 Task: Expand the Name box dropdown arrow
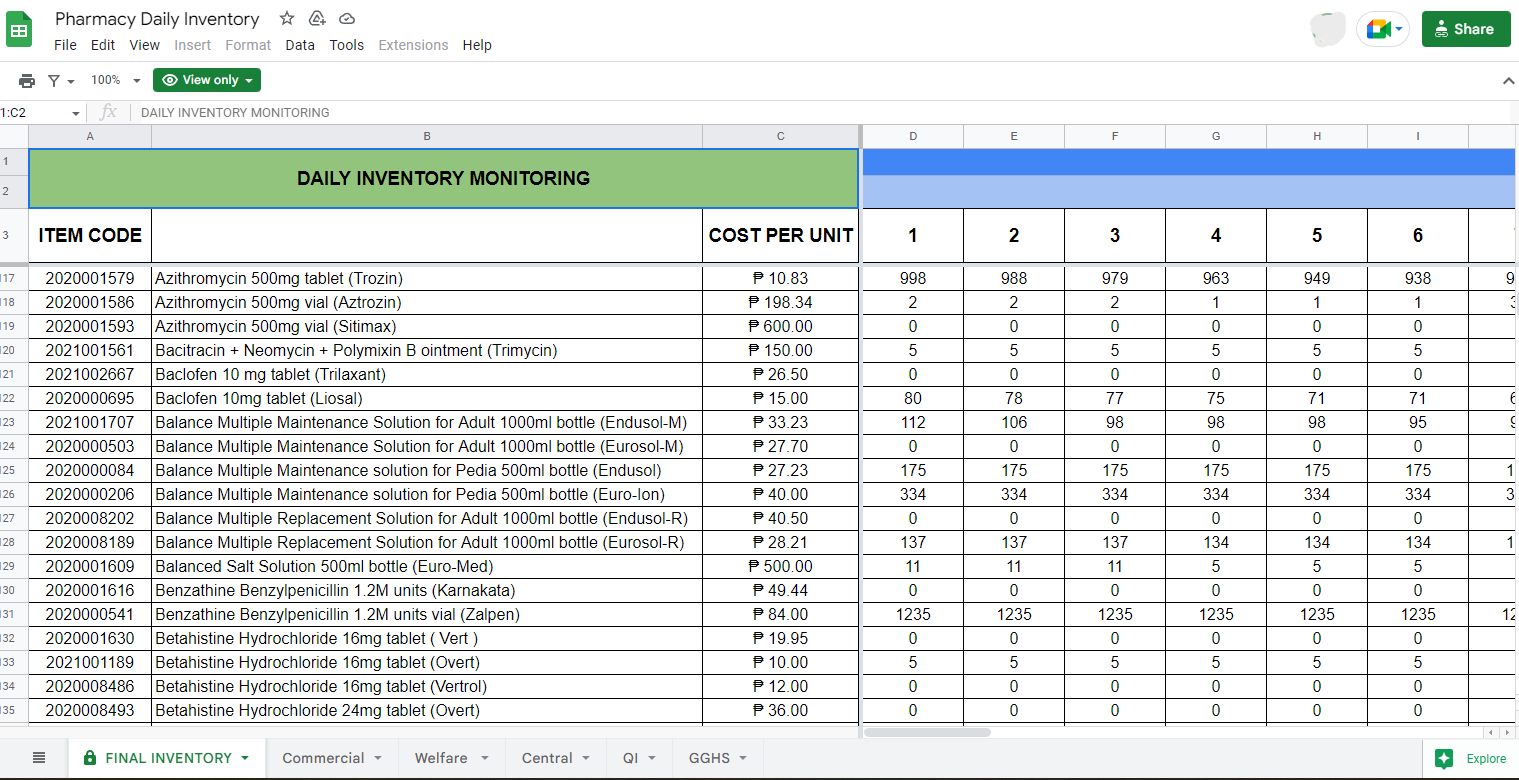(x=75, y=113)
